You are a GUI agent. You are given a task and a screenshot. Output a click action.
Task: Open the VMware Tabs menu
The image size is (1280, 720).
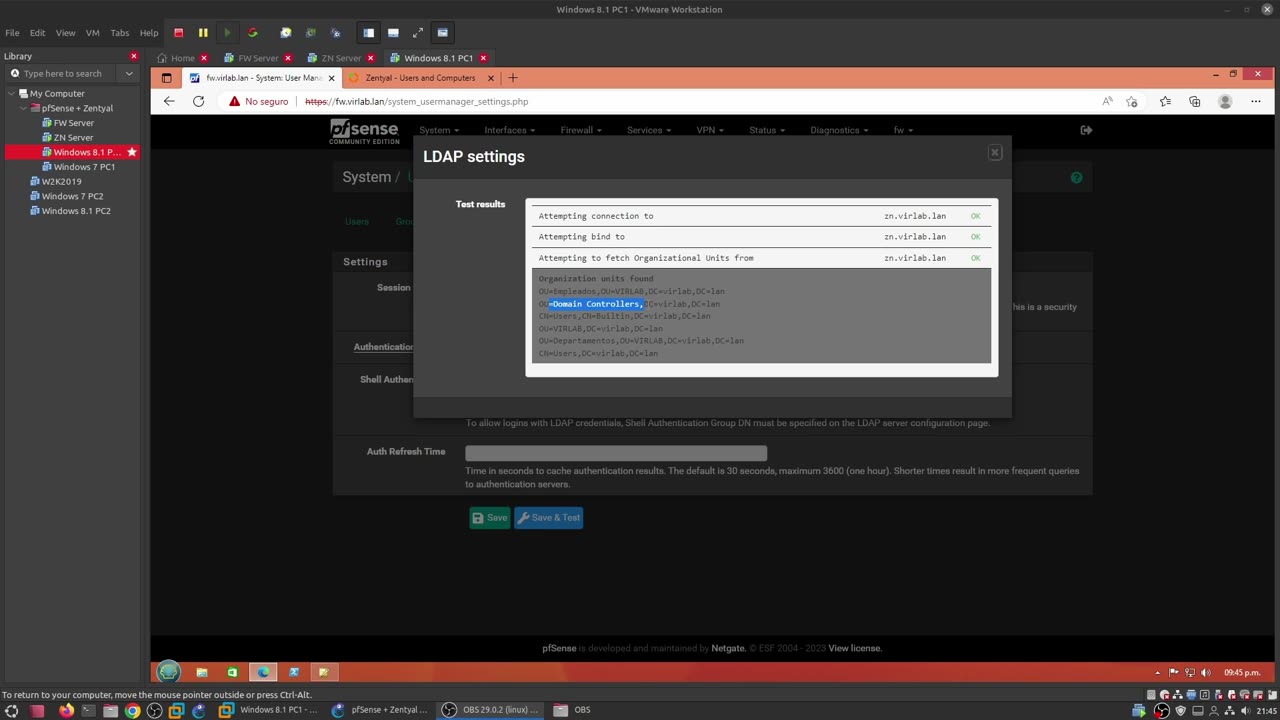click(x=120, y=33)
